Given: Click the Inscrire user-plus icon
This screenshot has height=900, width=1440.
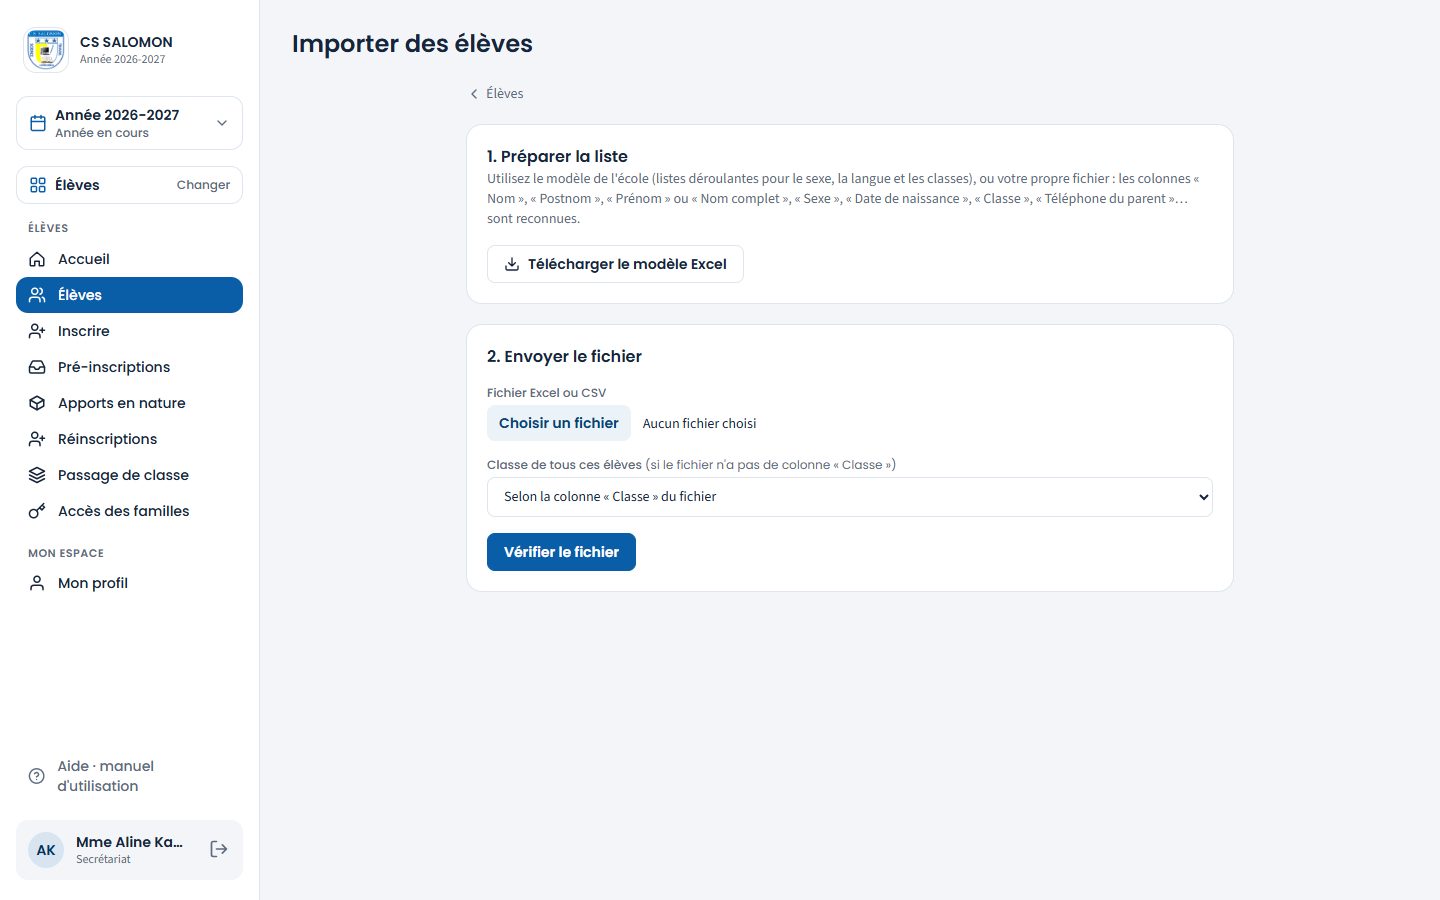Looking at the screenshot, I should point(37,331).
